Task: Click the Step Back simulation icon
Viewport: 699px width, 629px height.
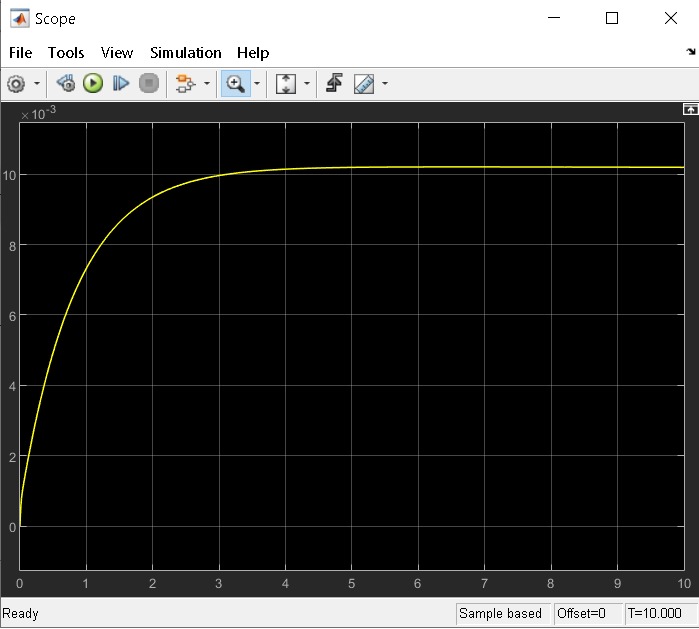Action: click(66, 84)
